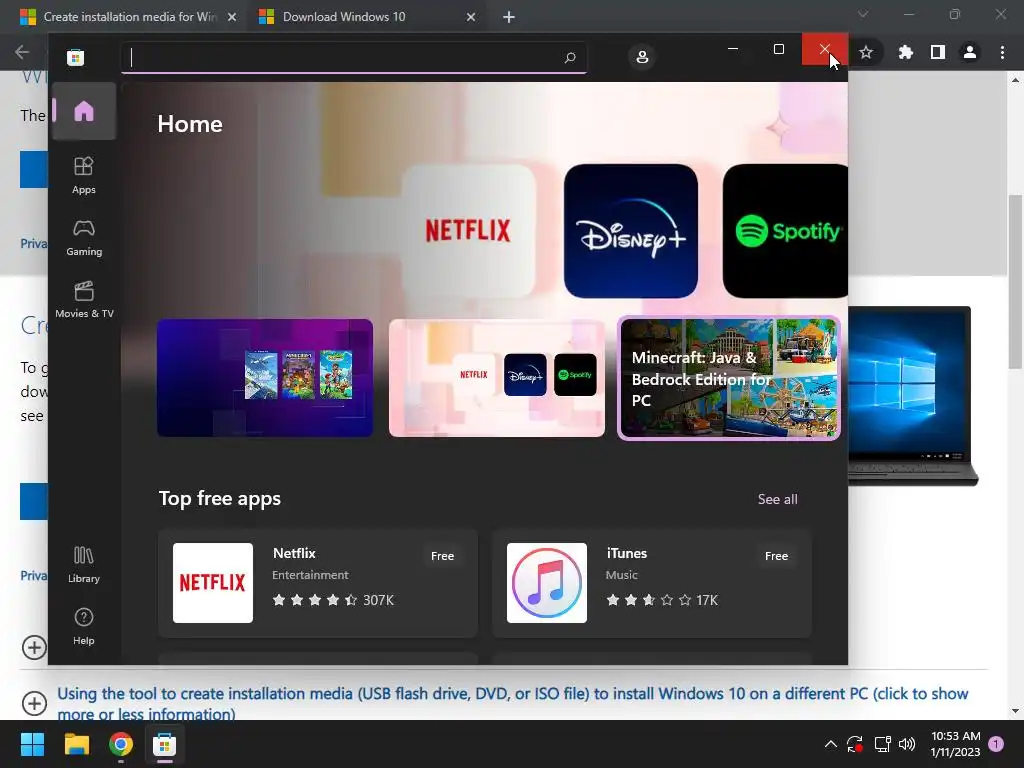1024x768 pixels.
Task: Close the Download Windows 10 tab
Action: tap(471, 17)
